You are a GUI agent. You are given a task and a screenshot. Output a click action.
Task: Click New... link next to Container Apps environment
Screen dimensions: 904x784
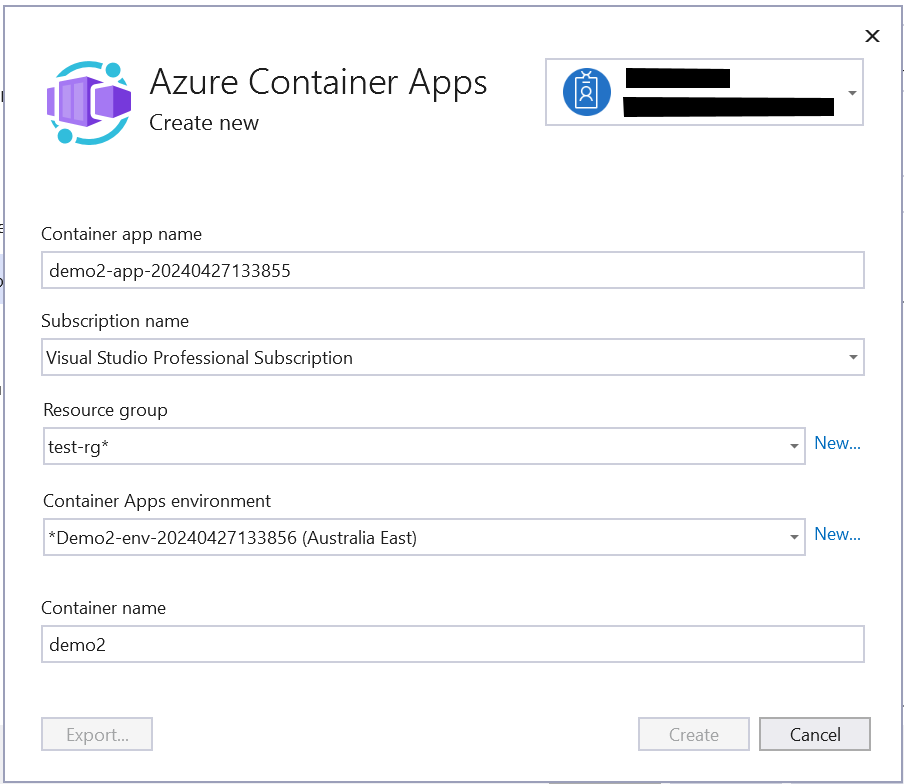tap(837, 534)
